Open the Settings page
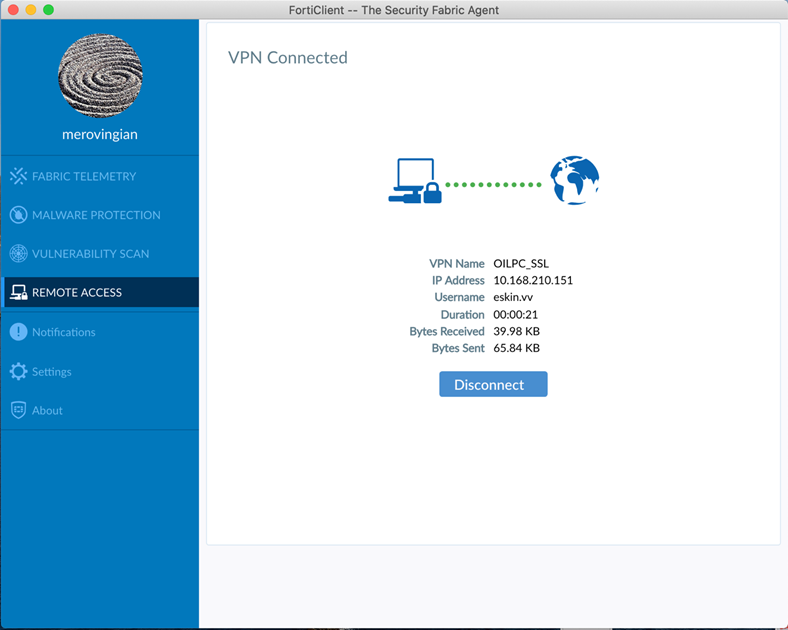This screenshot has width=788, height=630. 100,372
